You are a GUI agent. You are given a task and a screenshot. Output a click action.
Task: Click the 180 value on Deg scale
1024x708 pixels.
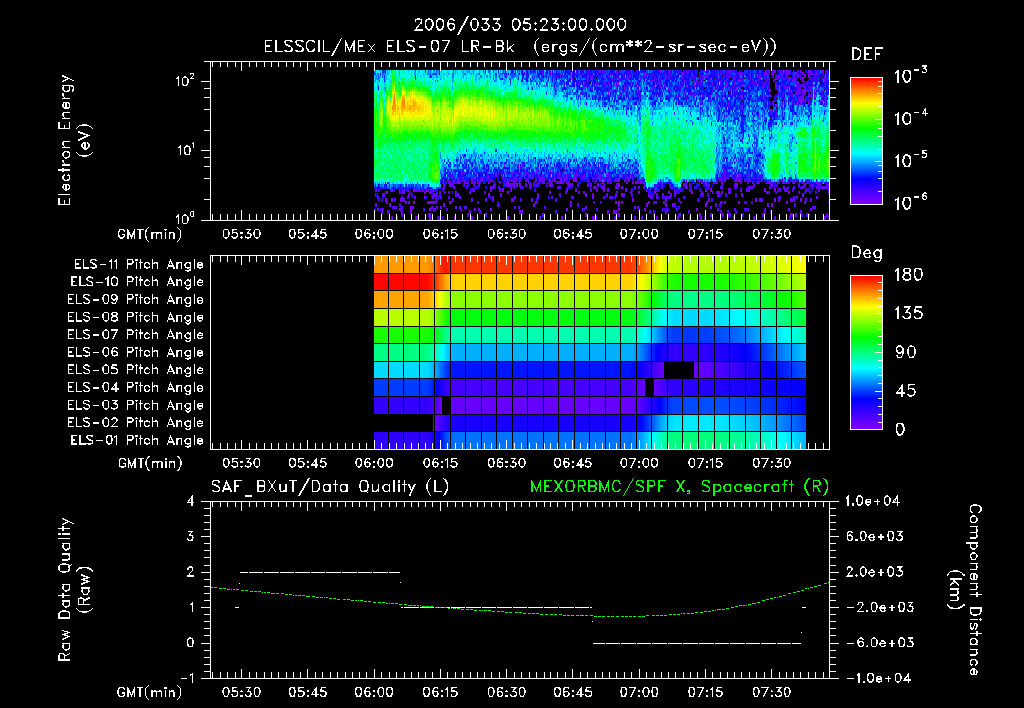click(x=908, y=275)
